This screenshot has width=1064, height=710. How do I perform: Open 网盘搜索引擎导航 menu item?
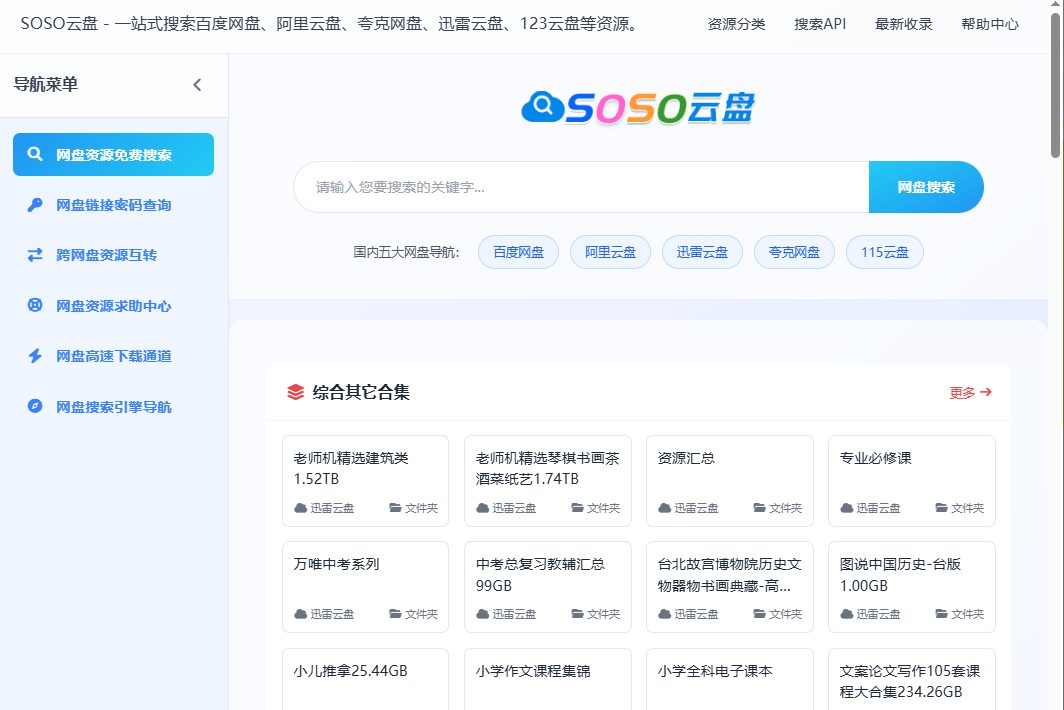point(113,407)
